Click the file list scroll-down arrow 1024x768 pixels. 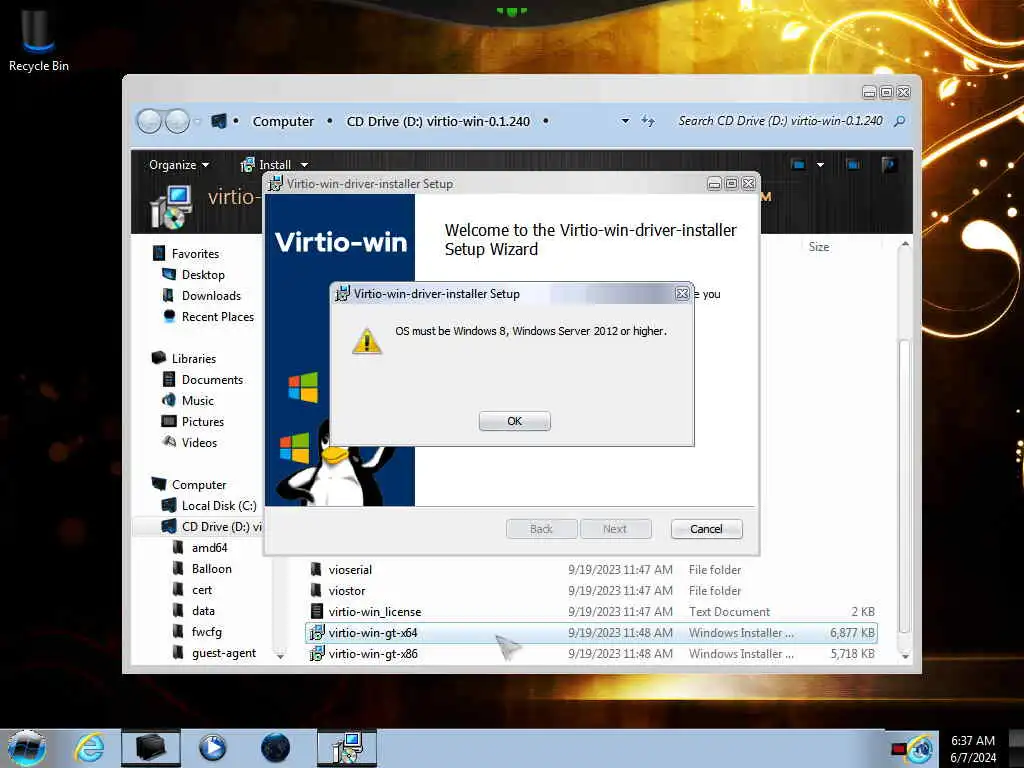tap(904, 655)
